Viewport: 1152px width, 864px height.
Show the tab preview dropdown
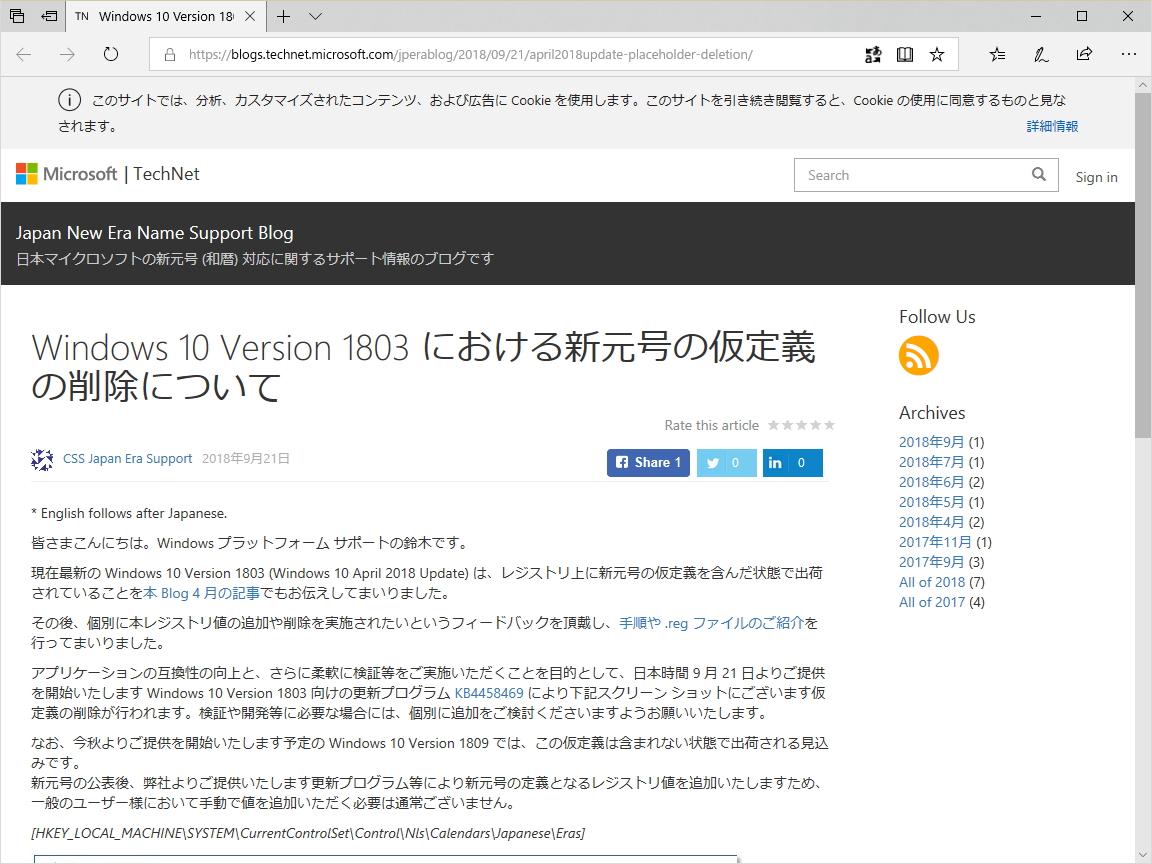point(314,17)
